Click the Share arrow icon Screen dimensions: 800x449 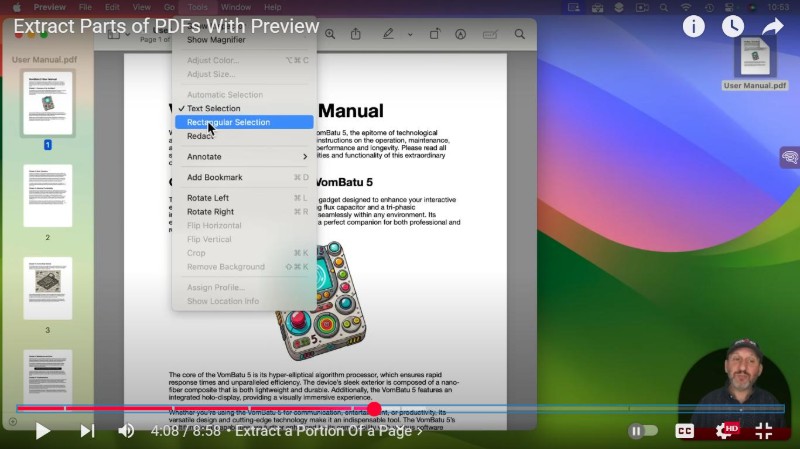tap(772, 27)
